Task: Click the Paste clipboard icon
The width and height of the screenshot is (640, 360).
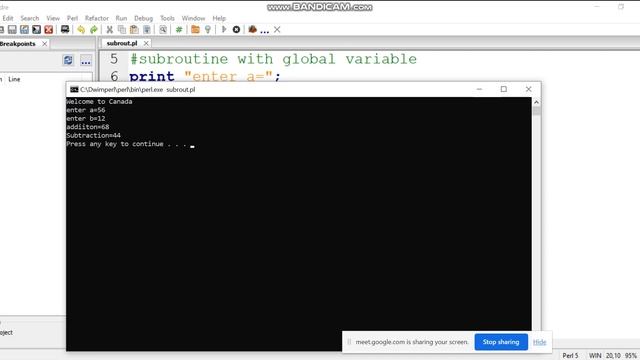Action: tap(134, 29)
